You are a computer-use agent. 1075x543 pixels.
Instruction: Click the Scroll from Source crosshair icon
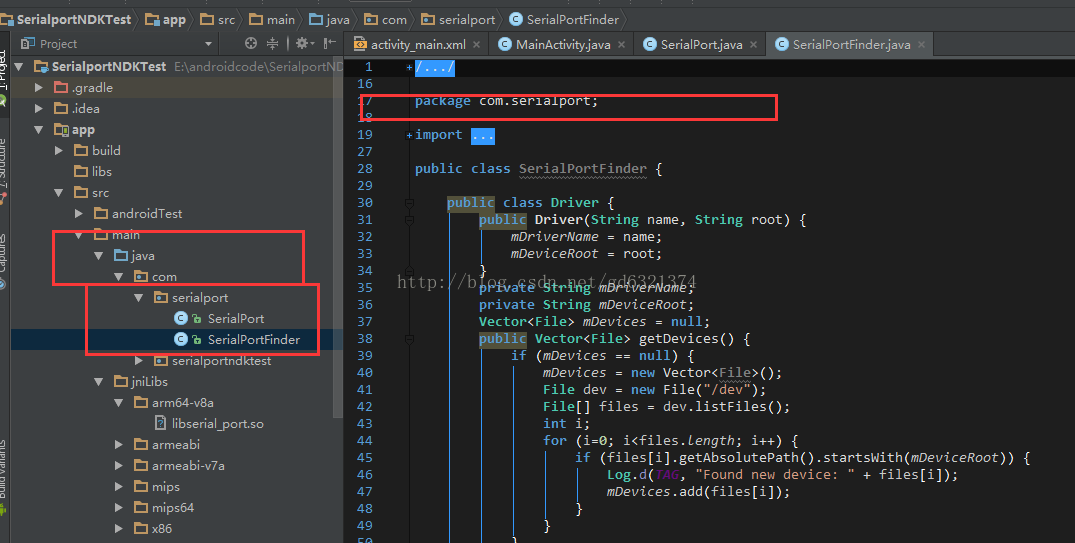click(251, 43)
